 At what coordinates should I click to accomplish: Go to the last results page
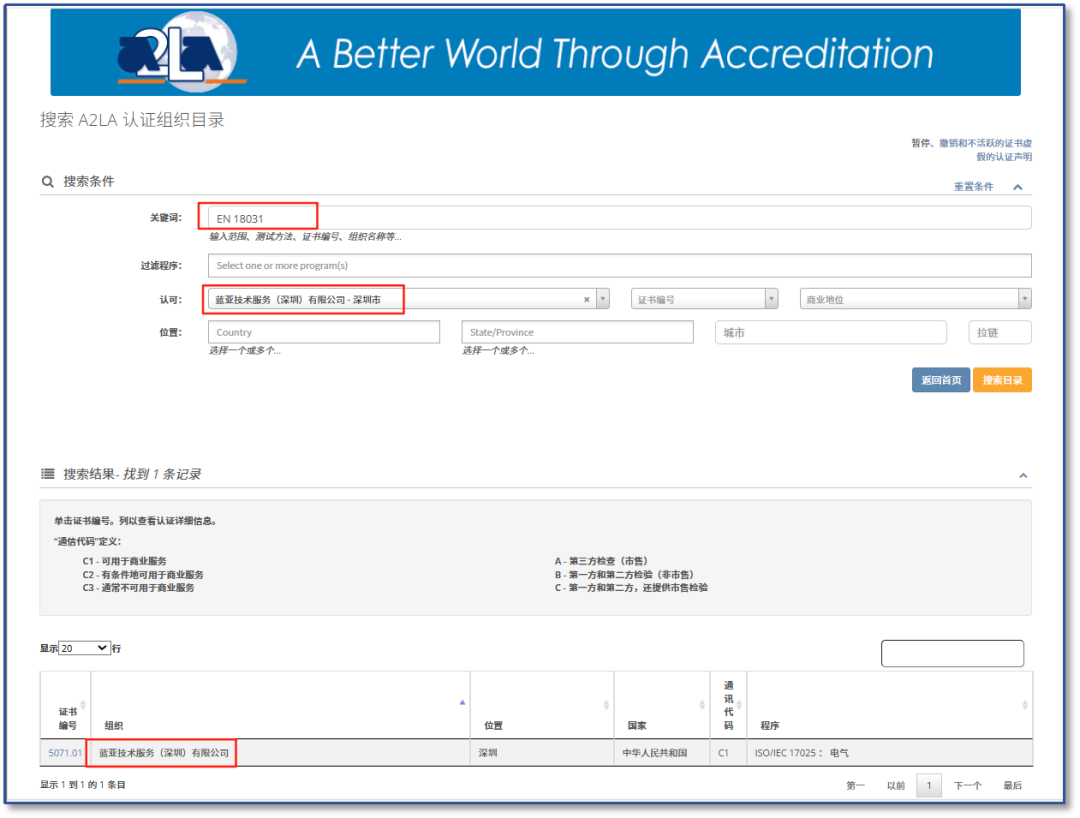click(1012, 785)
